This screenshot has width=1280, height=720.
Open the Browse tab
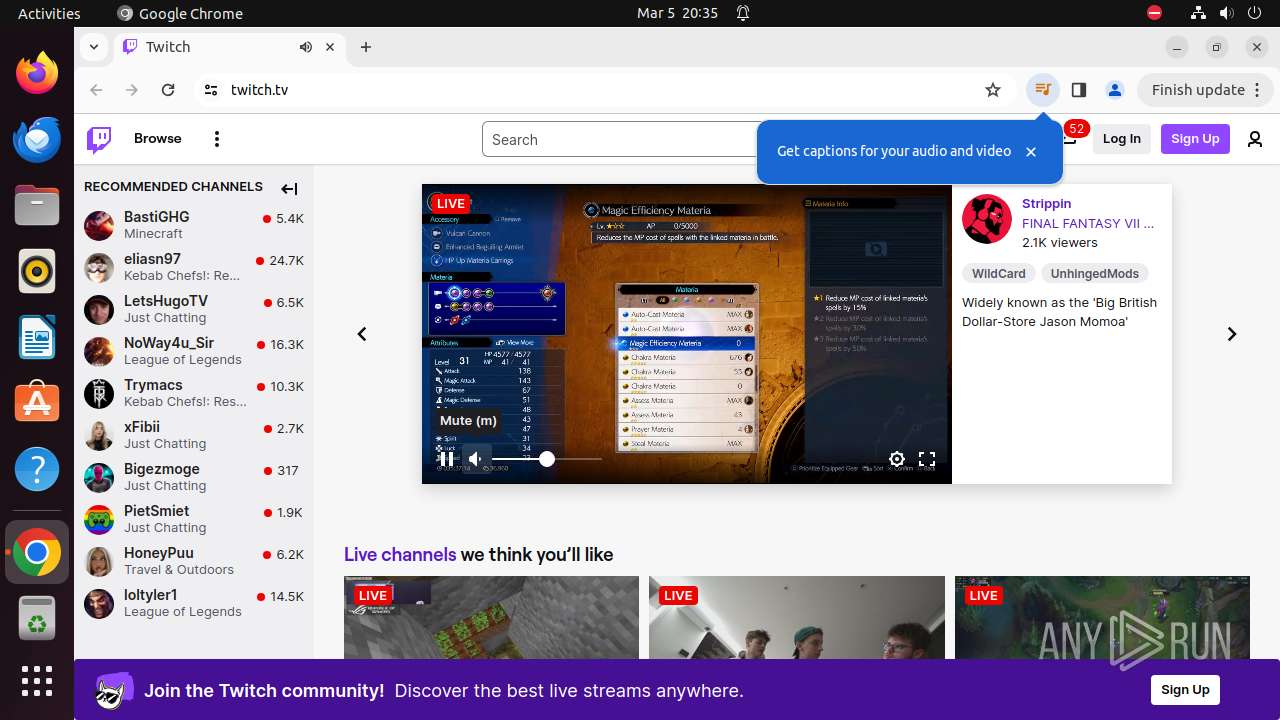point(158,139)
